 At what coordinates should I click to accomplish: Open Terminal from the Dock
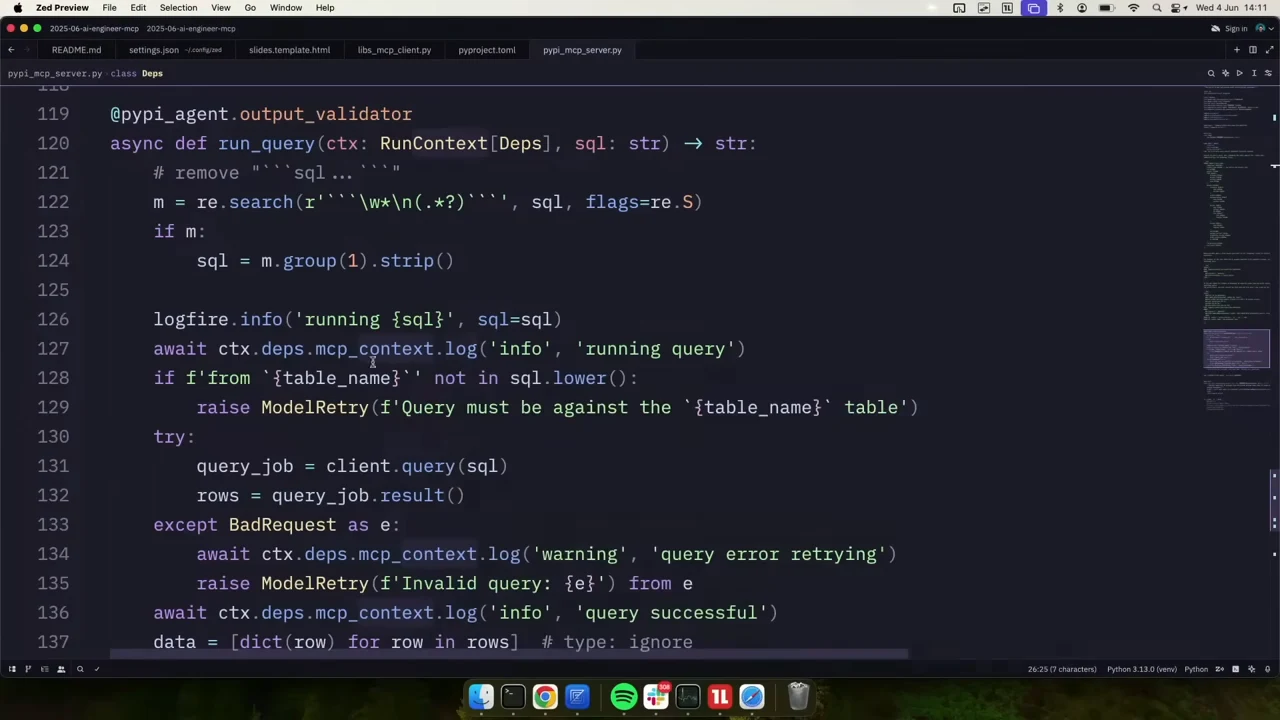[x=513, y=696]
